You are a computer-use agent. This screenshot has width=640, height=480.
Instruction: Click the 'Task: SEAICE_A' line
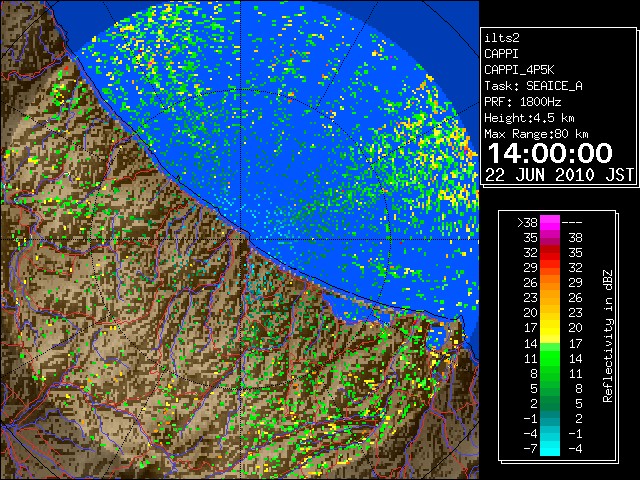pyautogui.click(x=533, y=86)
